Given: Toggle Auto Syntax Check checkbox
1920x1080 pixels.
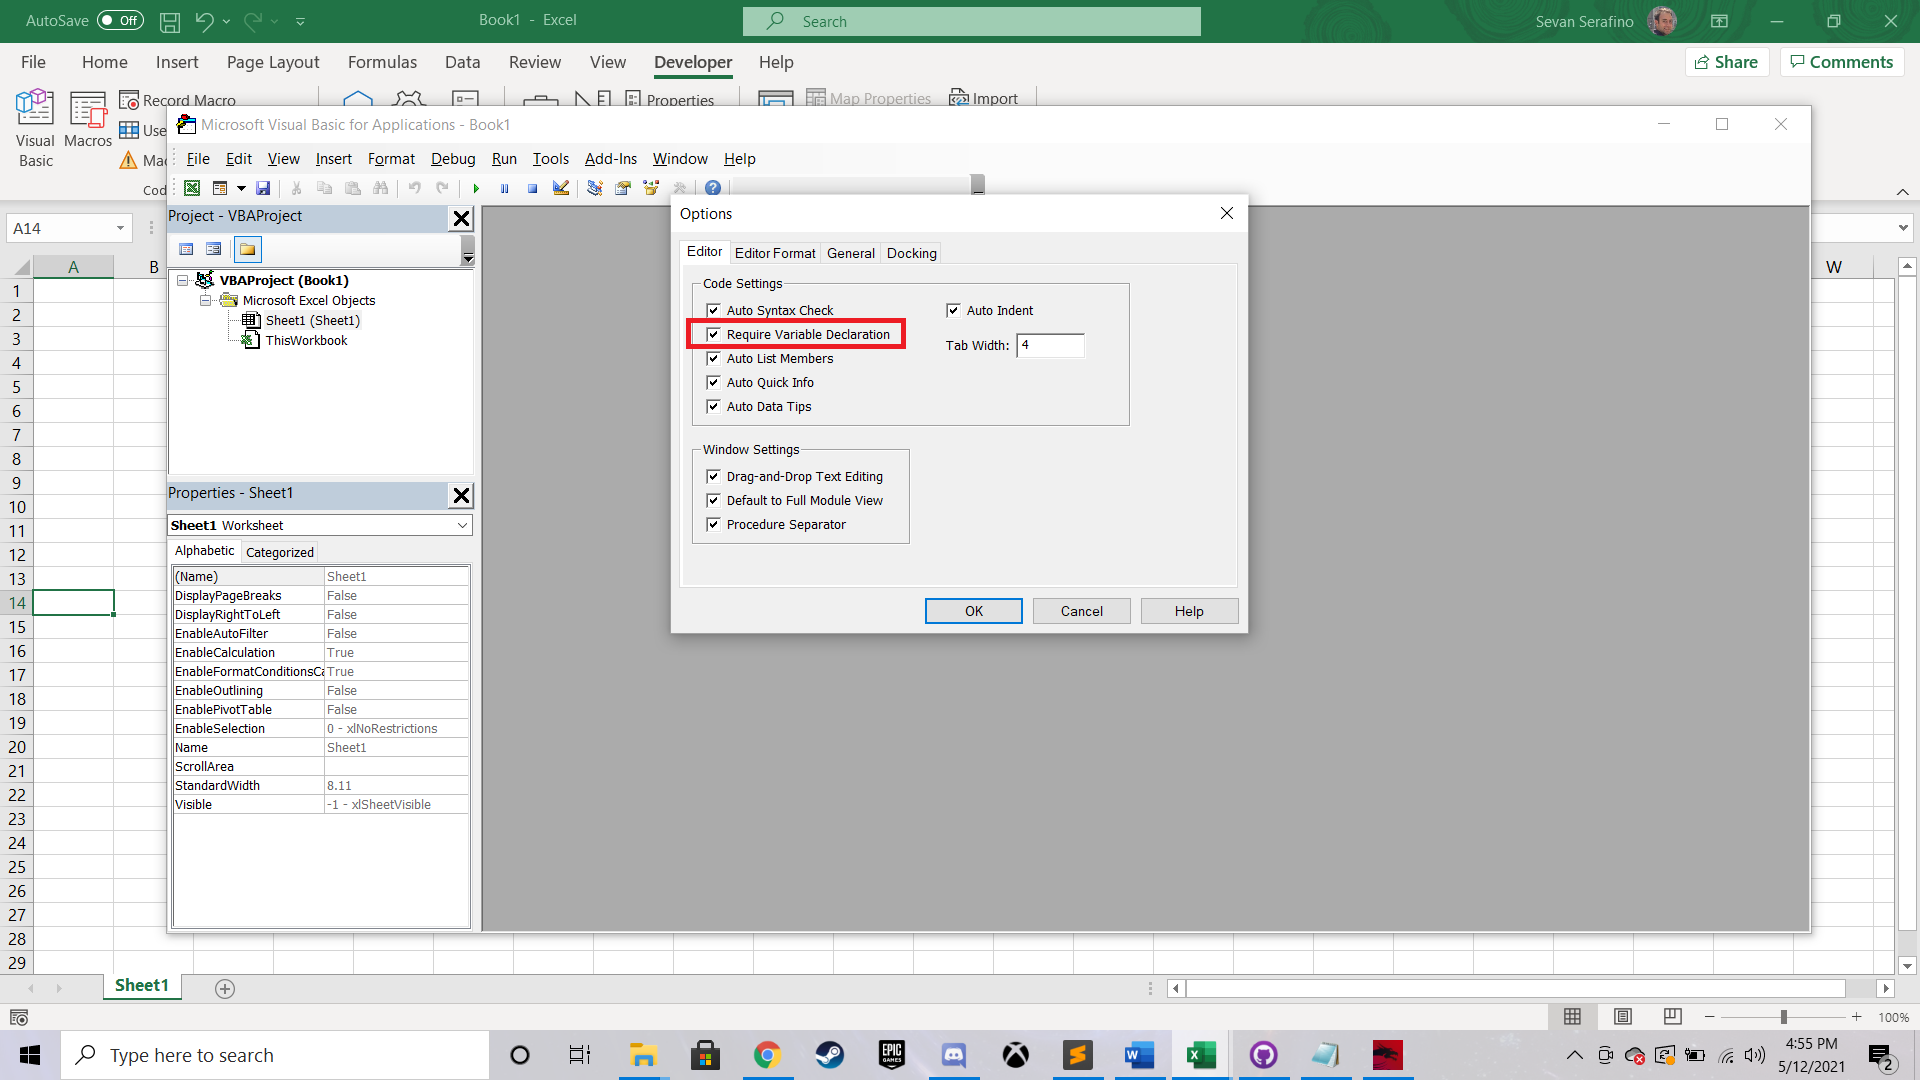Looking at the screenshot, I should click(x=713, y=310).
